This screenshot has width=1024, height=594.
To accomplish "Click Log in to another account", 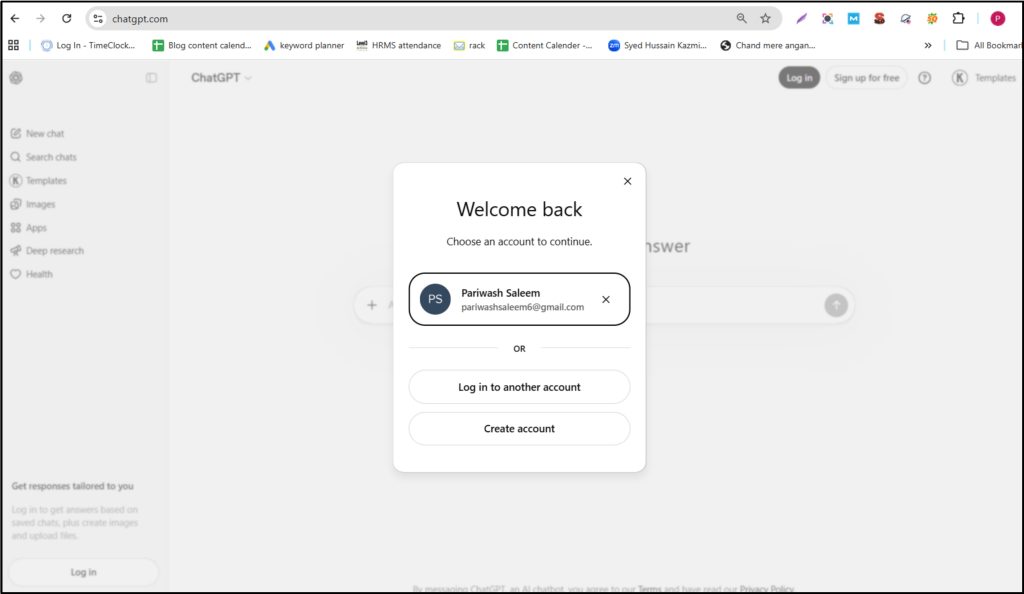I will [519, 387].
